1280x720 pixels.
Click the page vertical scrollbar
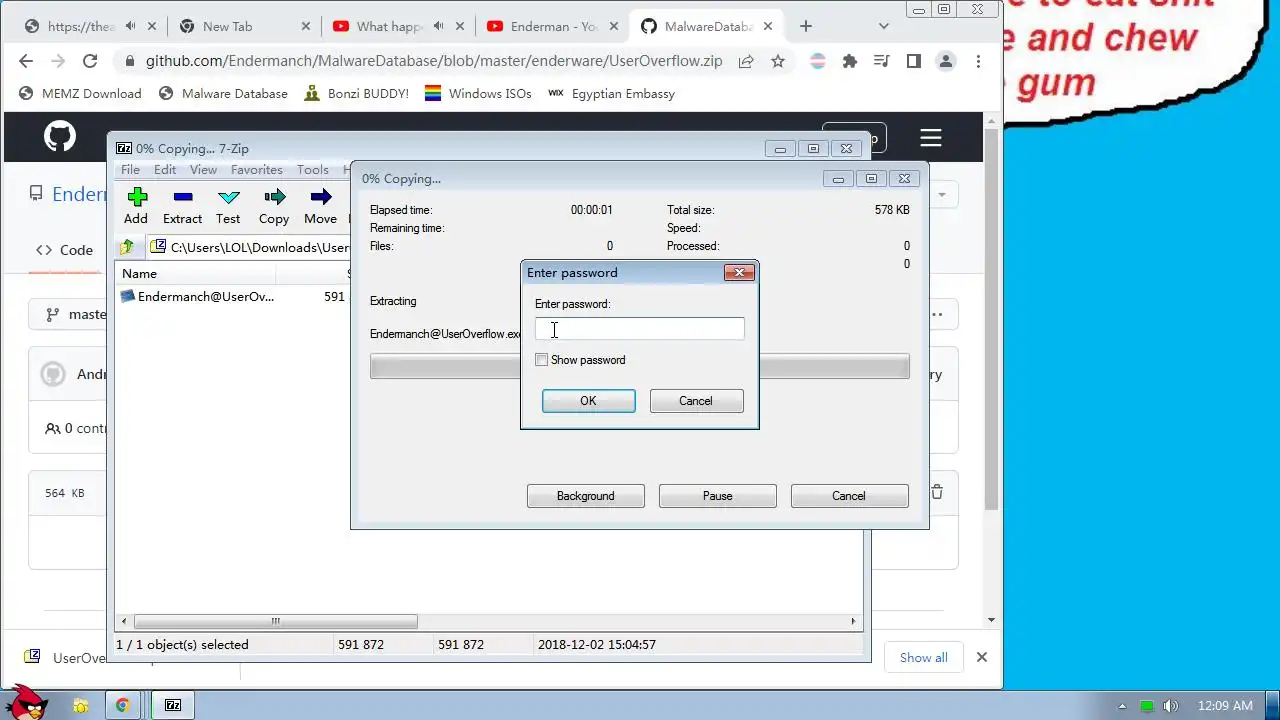(x=991, y=320)
